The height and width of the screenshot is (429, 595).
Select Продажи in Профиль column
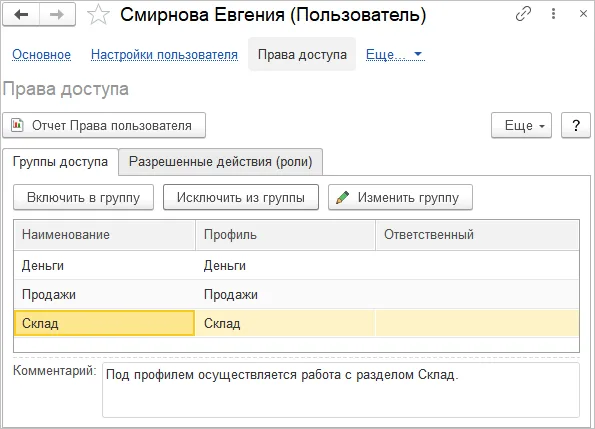285,294
